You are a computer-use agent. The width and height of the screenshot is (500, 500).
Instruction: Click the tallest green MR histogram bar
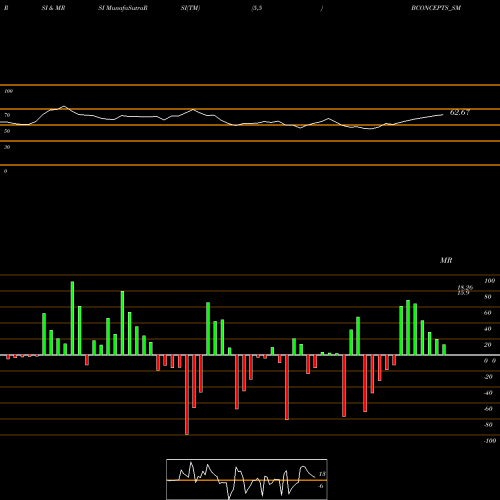[x=72, y=318]
